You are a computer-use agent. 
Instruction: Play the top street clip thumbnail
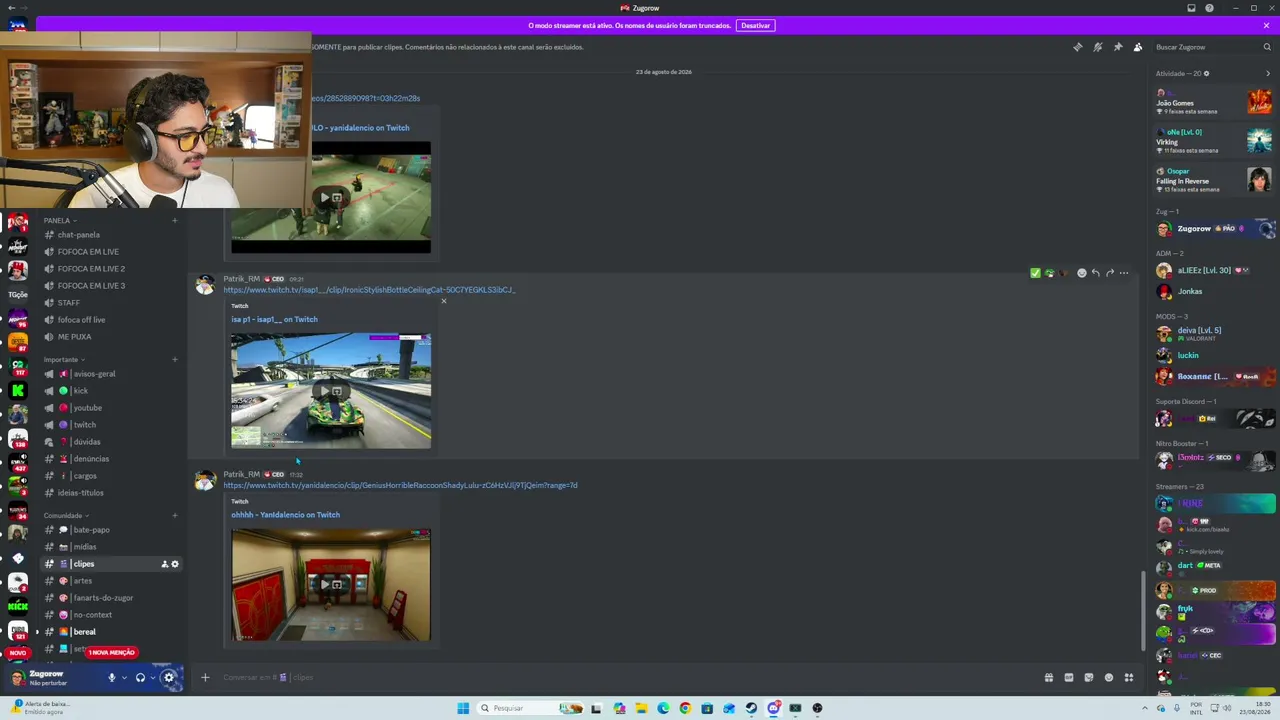331,197
